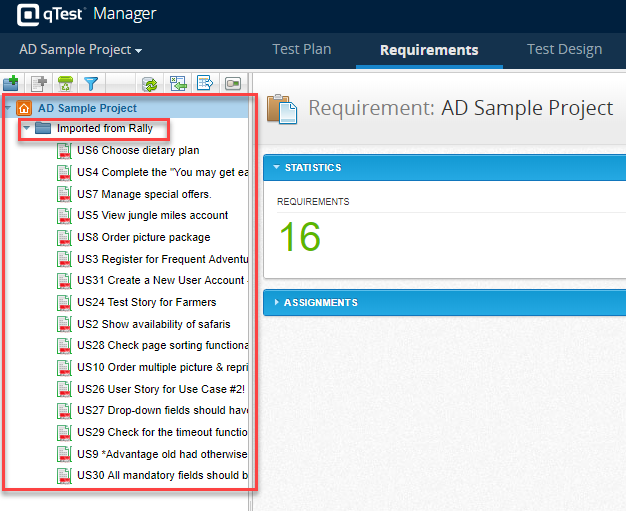
Task: Click the rightmost toolbar toggle icon
Action: 232,84
